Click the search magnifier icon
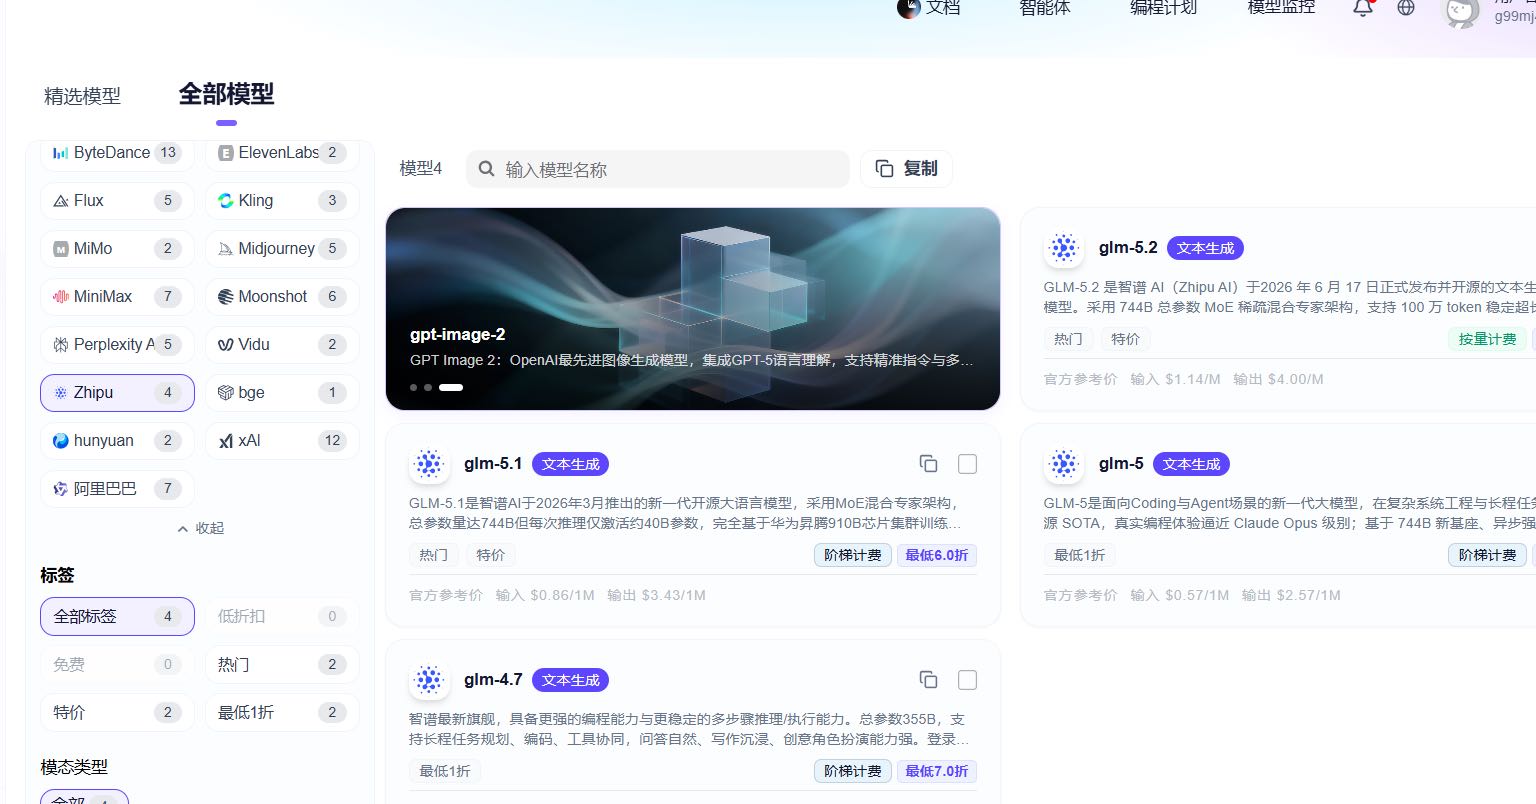Viewport: 1536px width, 804px height. point(486,169)
